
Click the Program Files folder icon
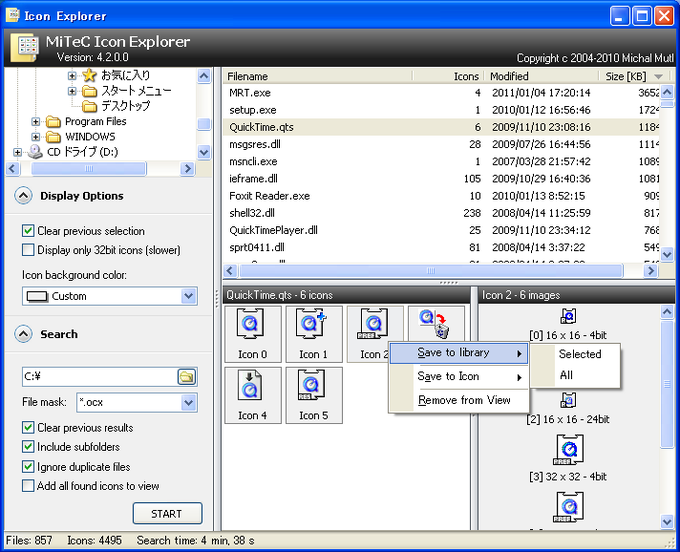click(53, 122)
